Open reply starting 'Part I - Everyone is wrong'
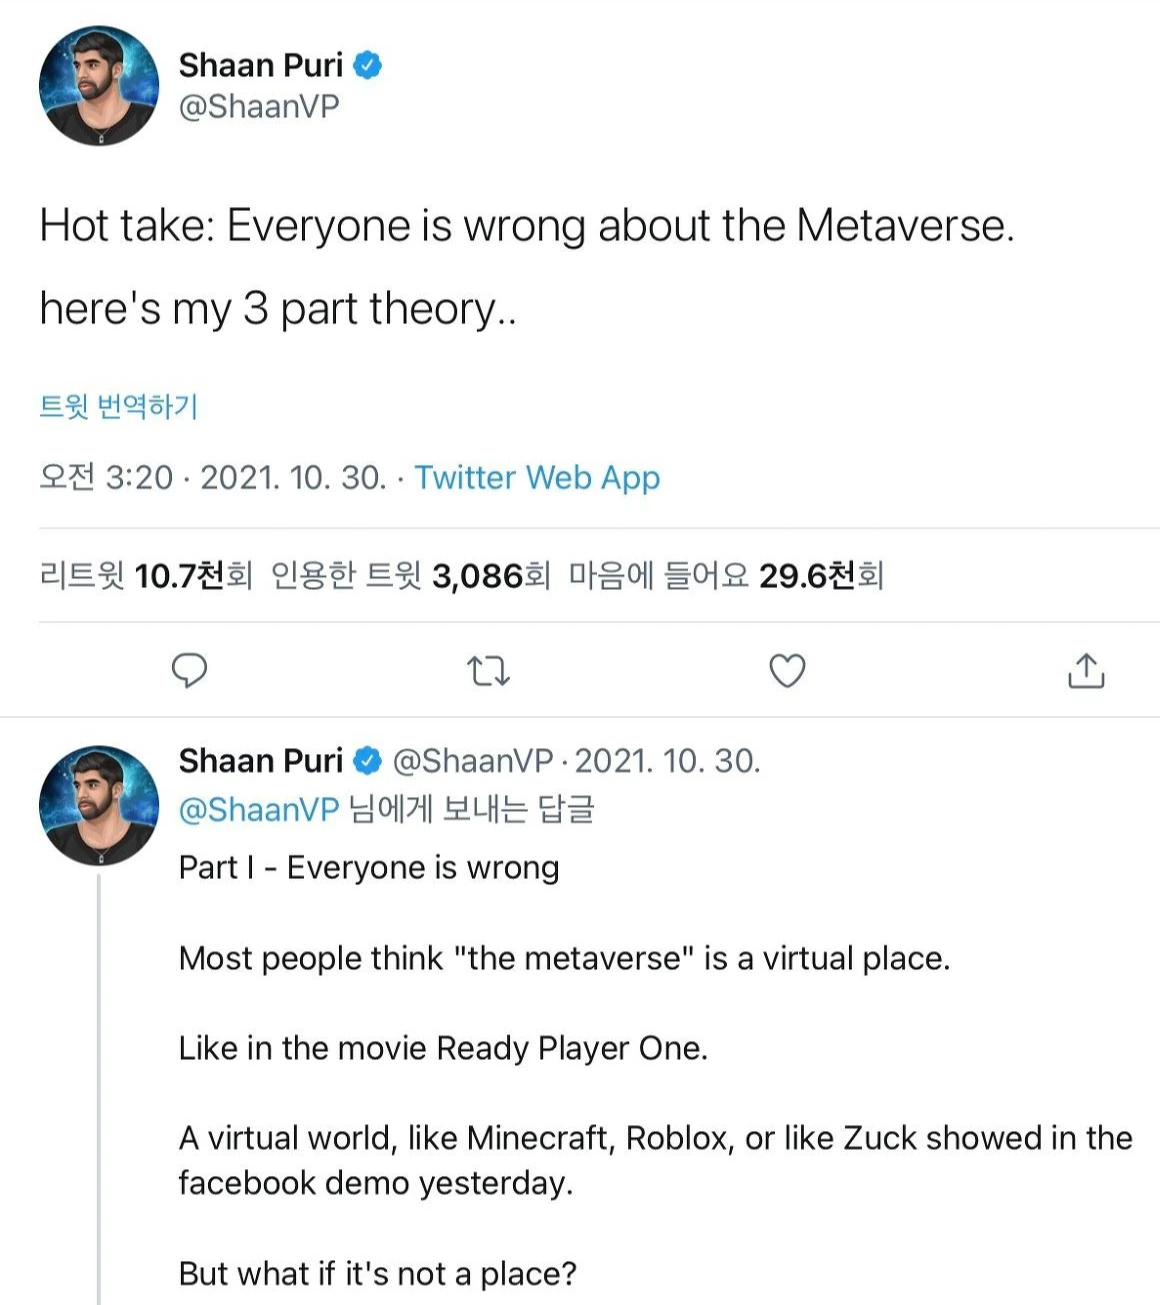 [368, 867]
